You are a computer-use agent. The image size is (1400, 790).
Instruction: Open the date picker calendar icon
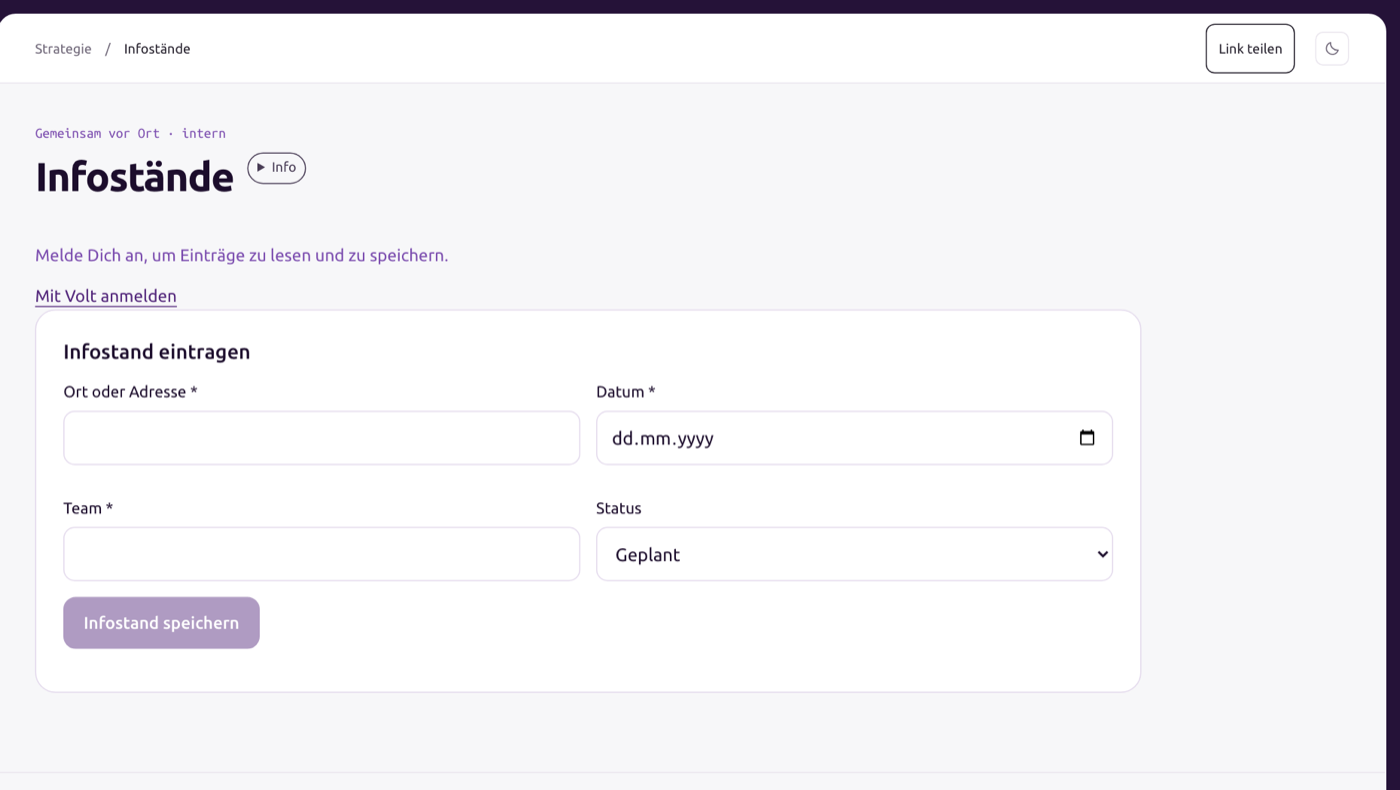point(1087,438)
